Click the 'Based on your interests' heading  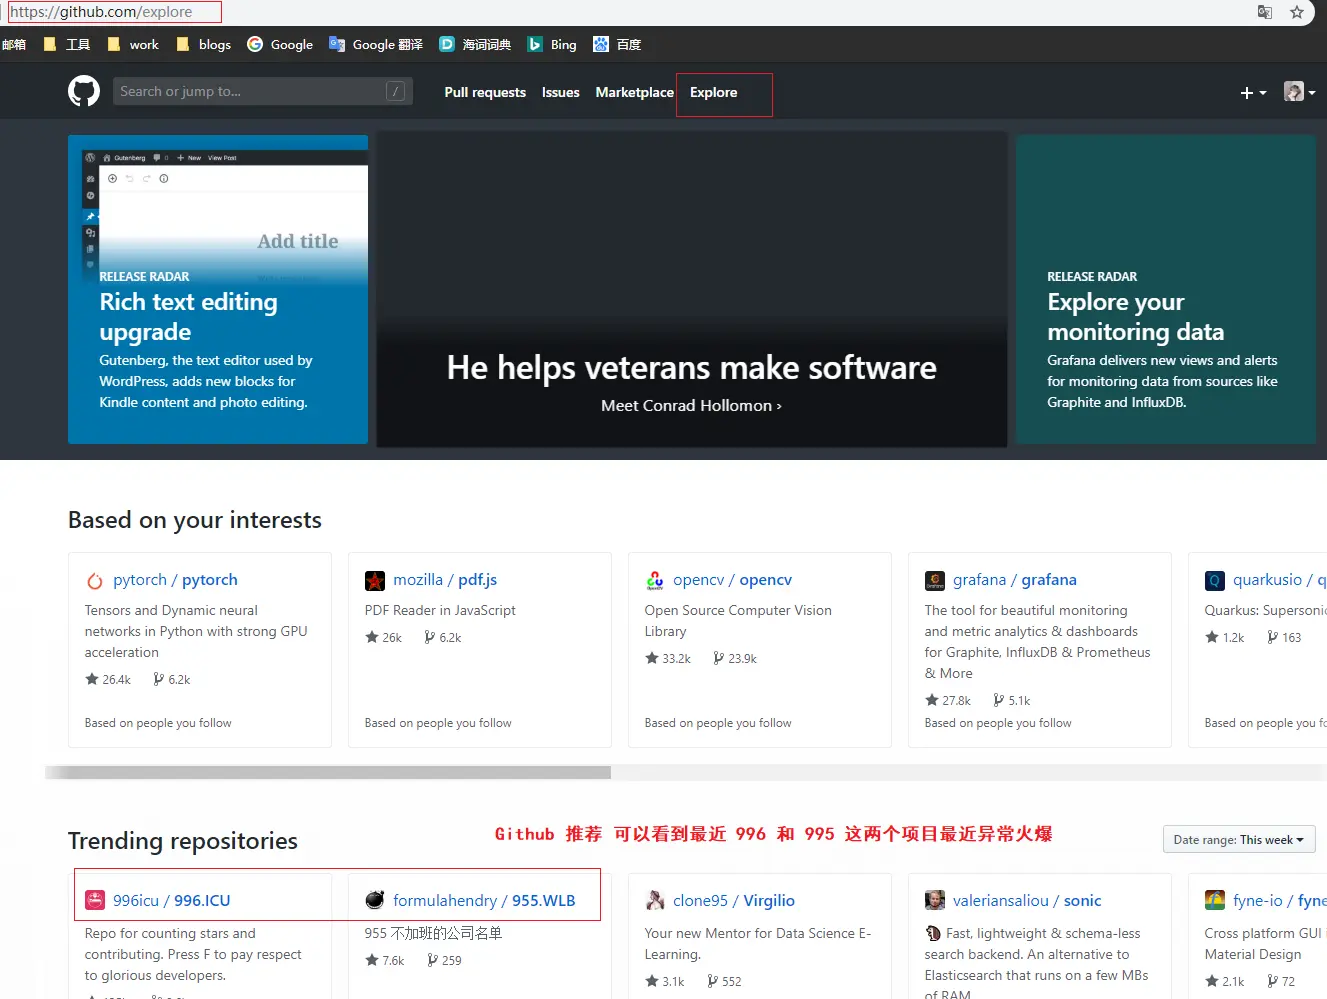tap(195, 520)
